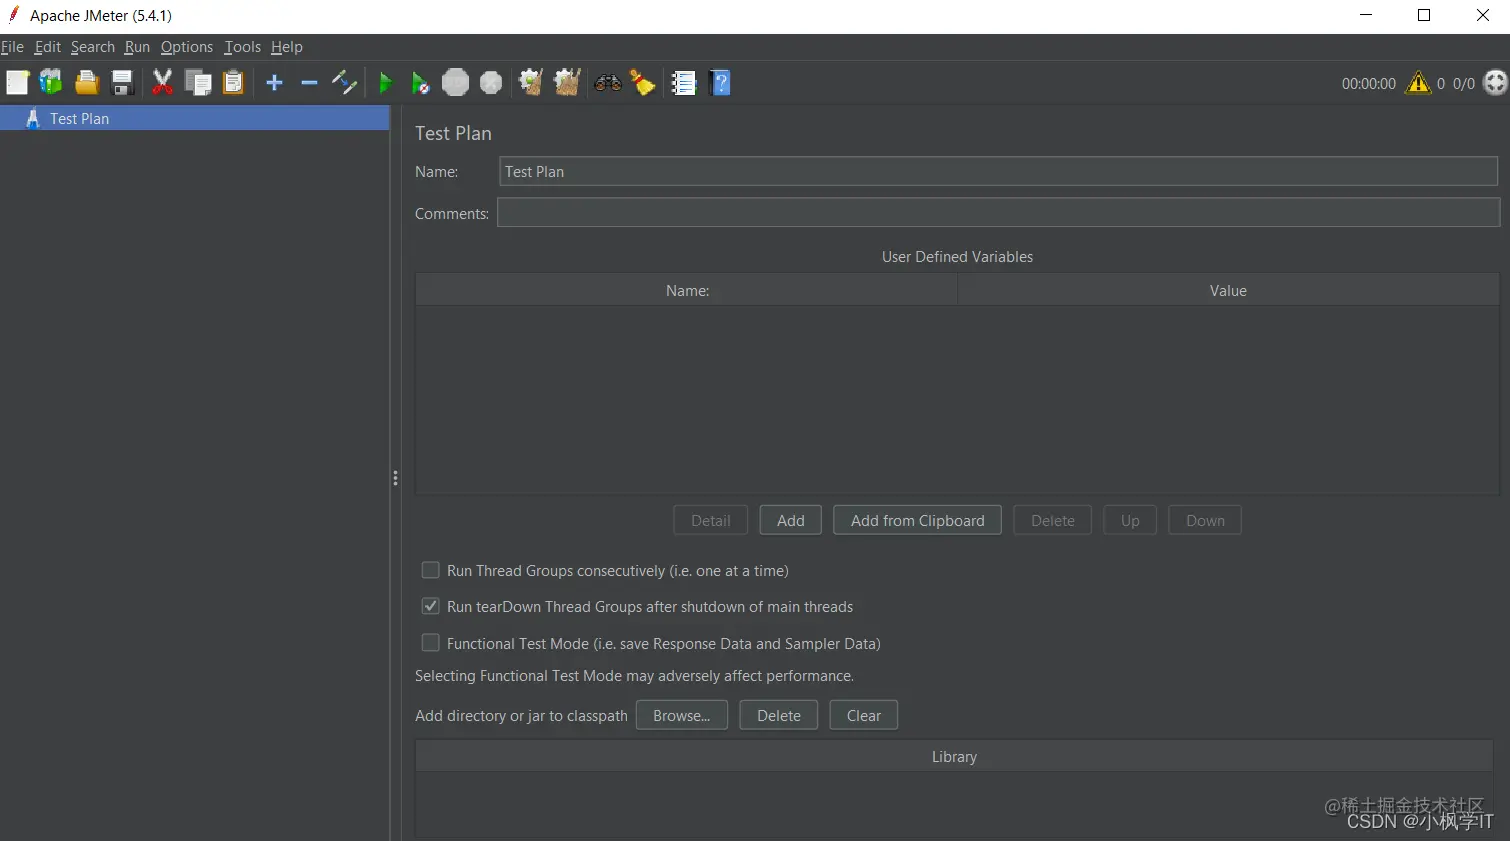Start test with no pauses icon
The height and width of the screenshot is (841, 1510).
[420, 83]
